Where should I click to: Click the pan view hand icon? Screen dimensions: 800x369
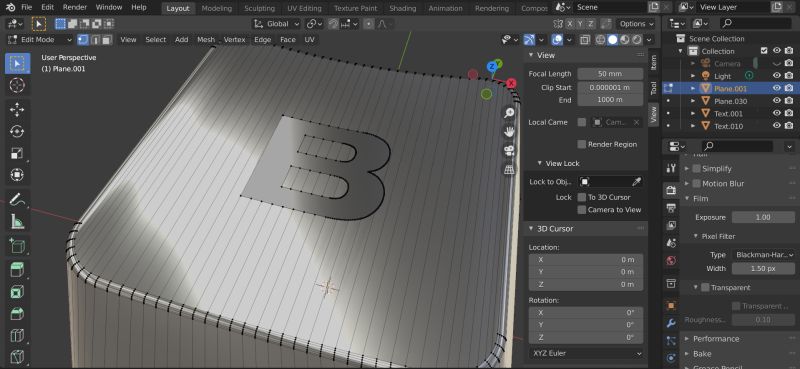click(509, 132)
